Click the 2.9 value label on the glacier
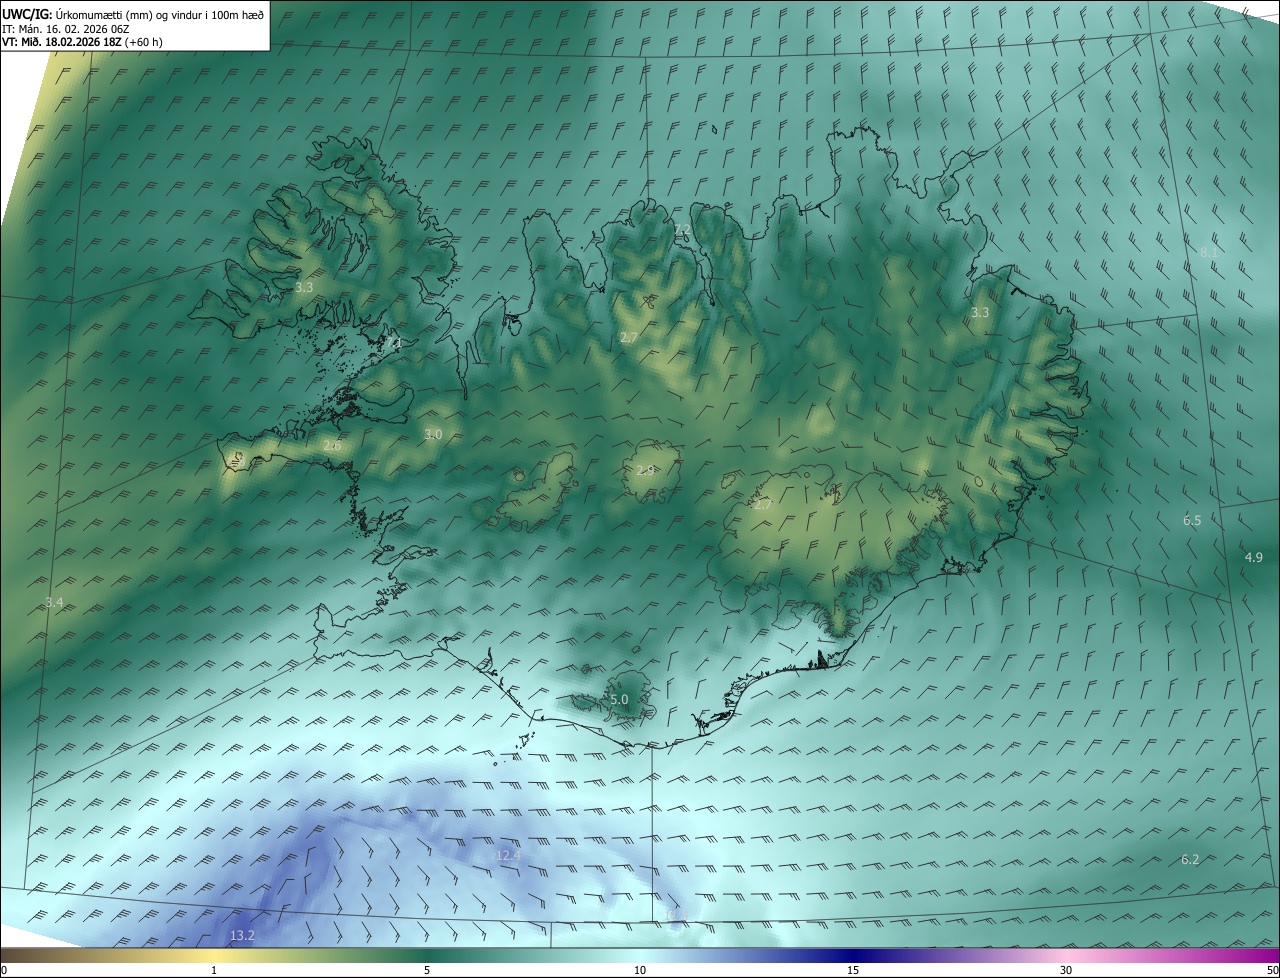 pos(645,470)
